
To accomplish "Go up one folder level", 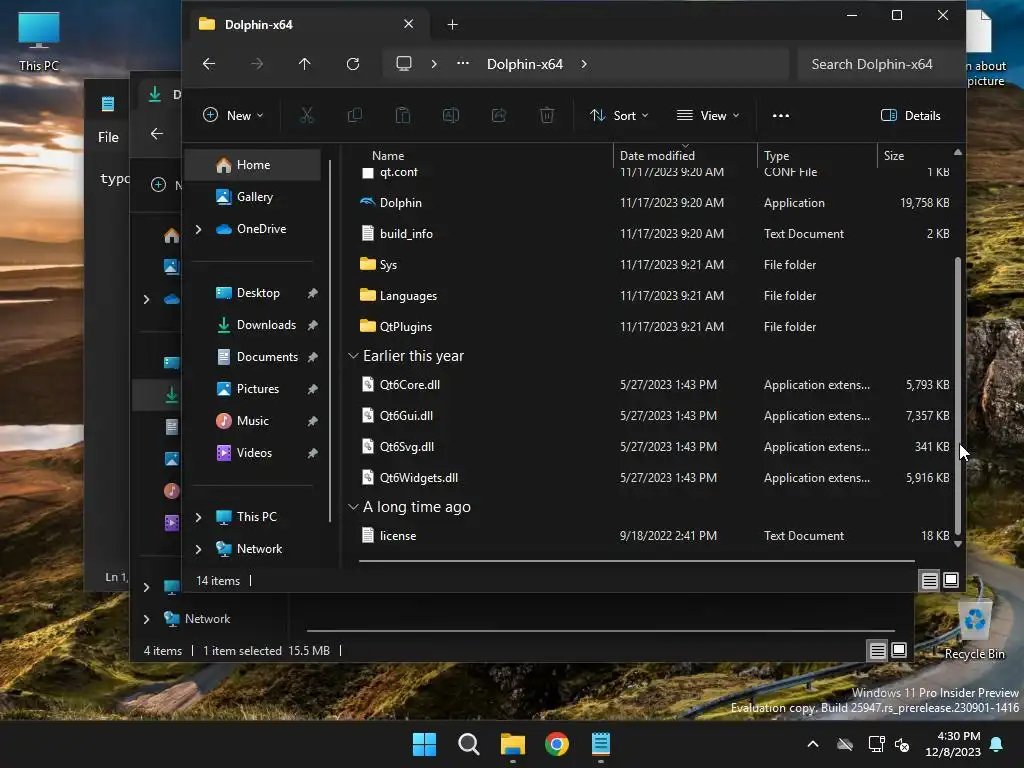I will tap(304, 64).
